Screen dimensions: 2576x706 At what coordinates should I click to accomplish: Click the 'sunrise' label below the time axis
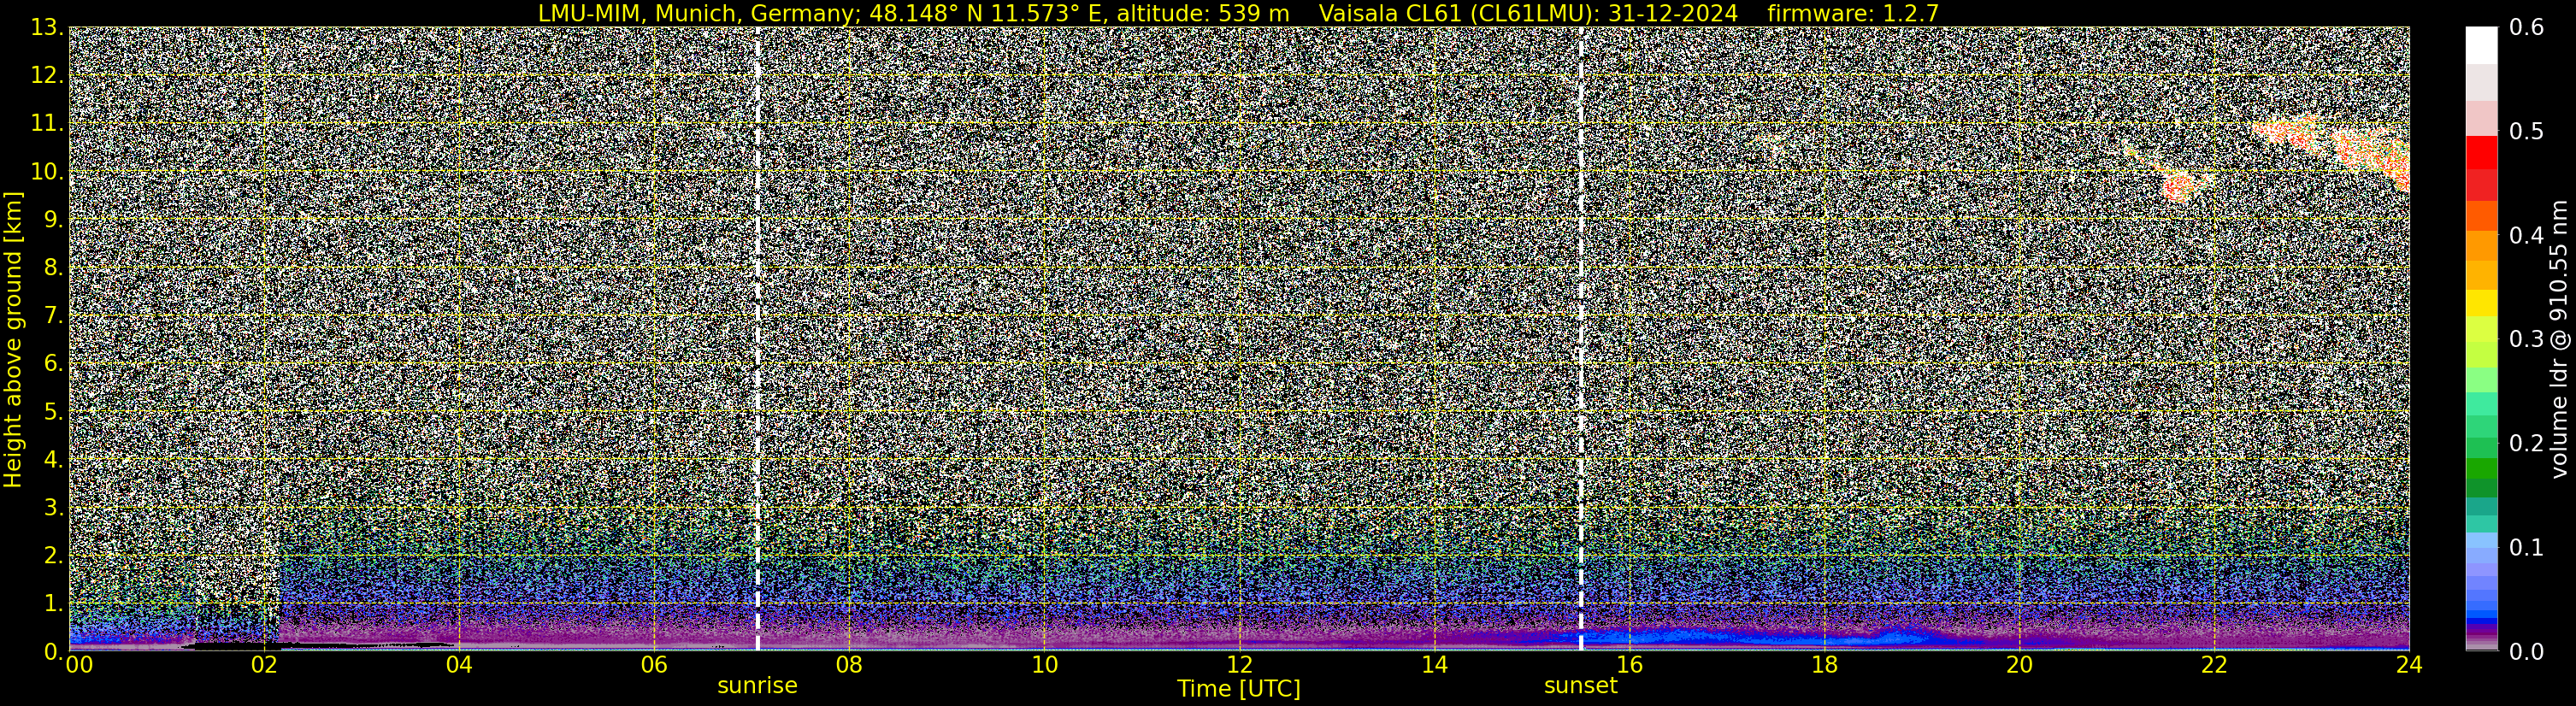757,686
